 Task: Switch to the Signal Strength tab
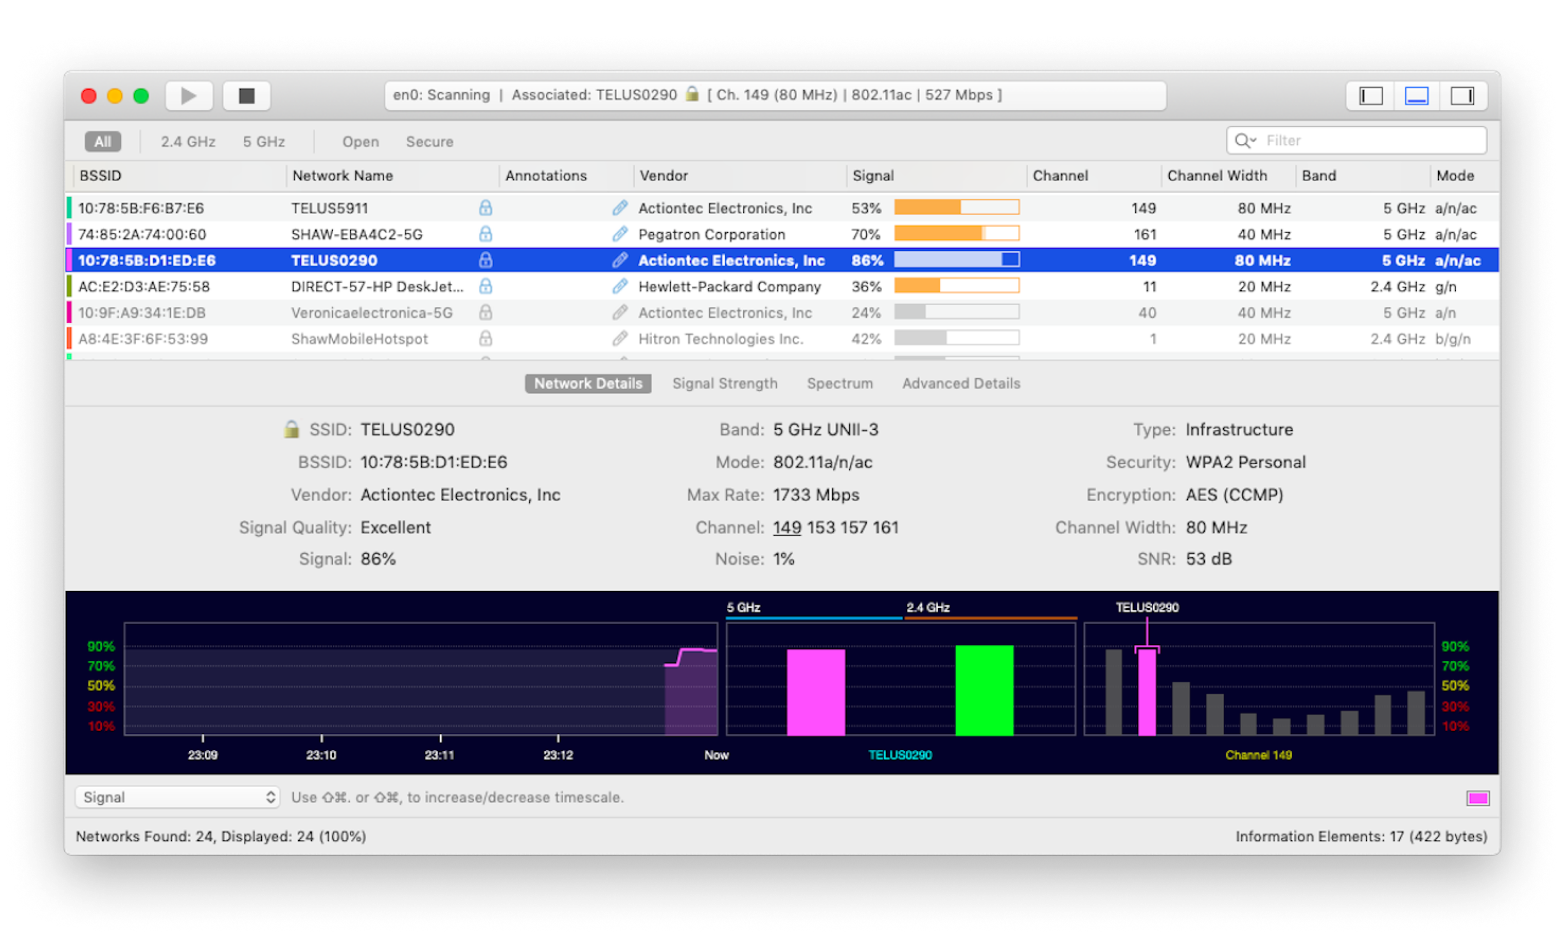pos(724,383)
